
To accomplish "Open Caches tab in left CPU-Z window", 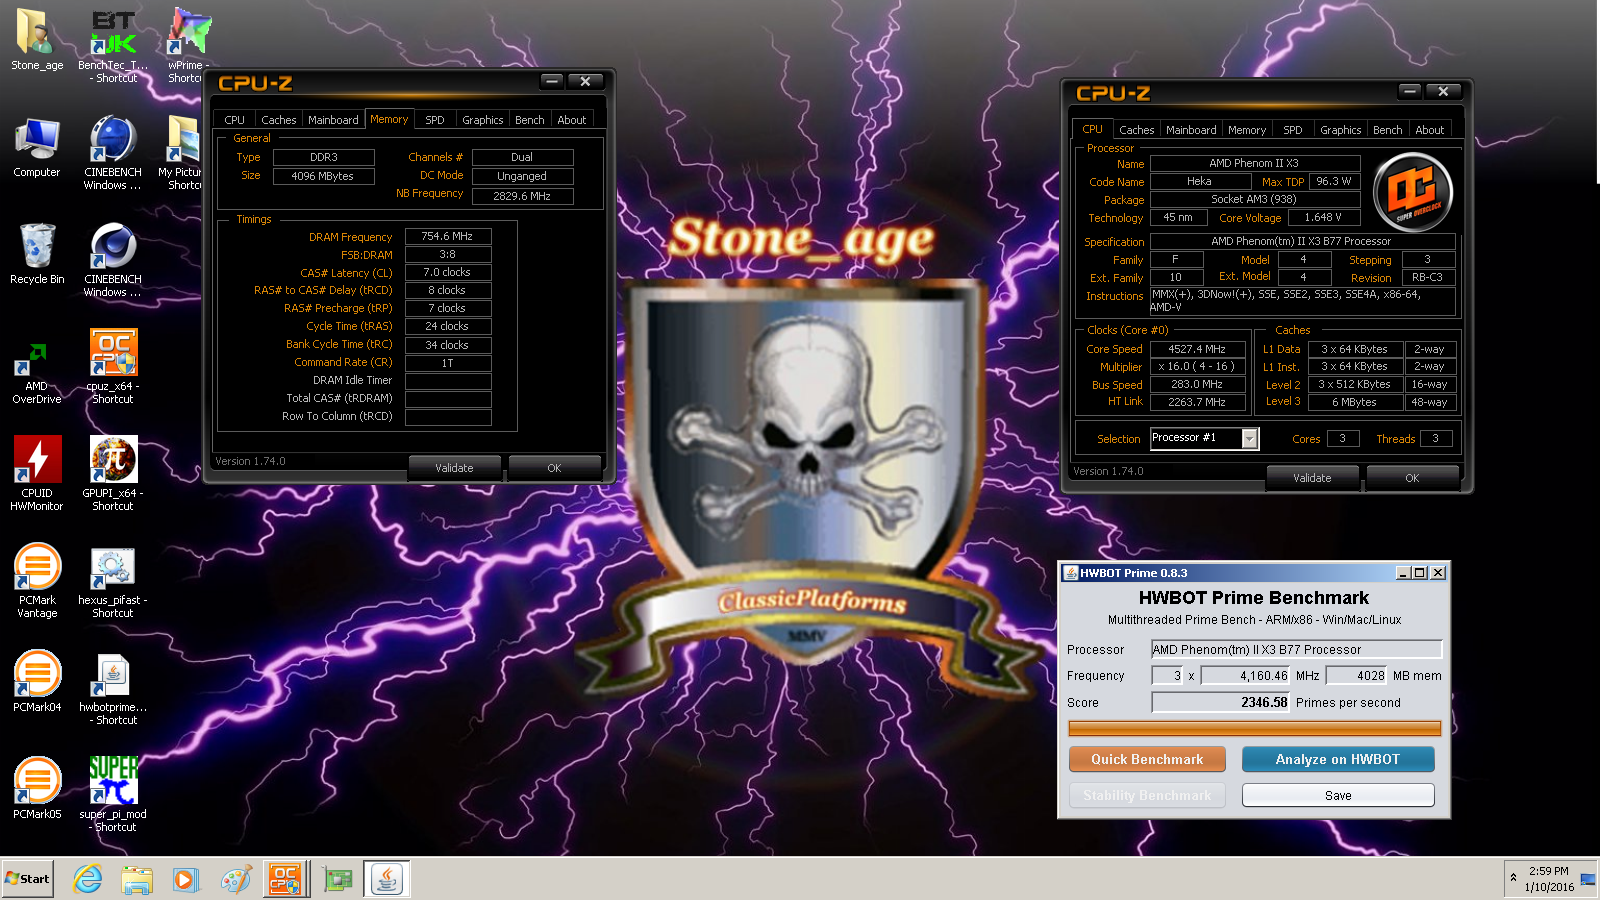I will (279, 120).
